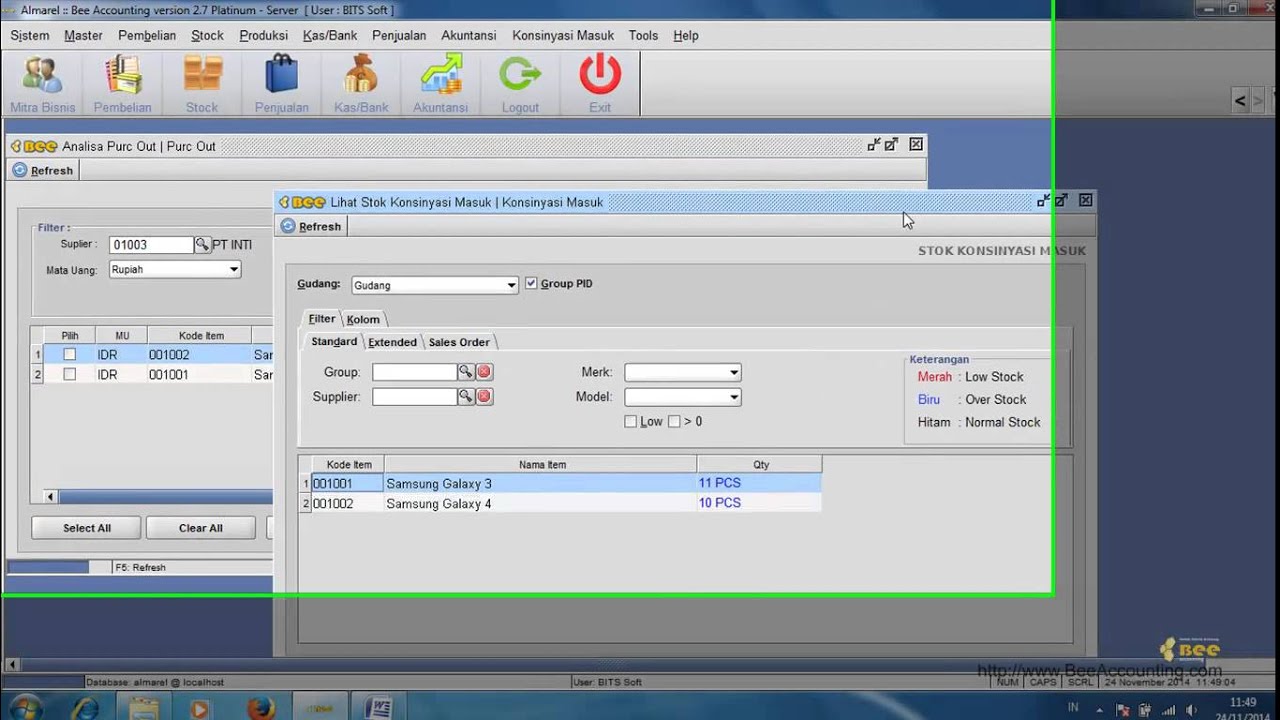Switch to the Extended tab
This screenshot has height=720, width=1280.
pyautogui.click(x=392, y=342)
